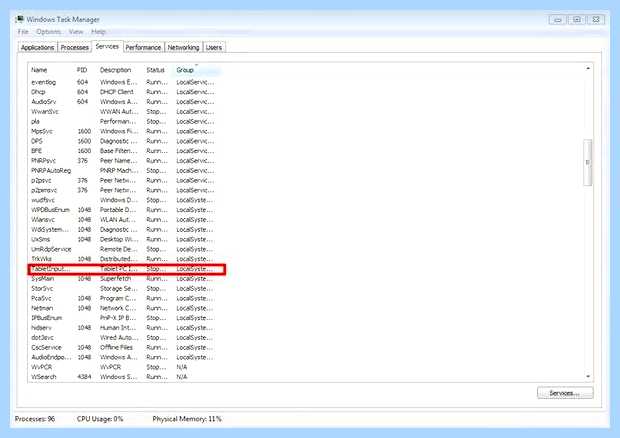Select the Dhcp service row
Viewport: 620px width, 438px height.
pyautogui.click(x=123, y=92)
